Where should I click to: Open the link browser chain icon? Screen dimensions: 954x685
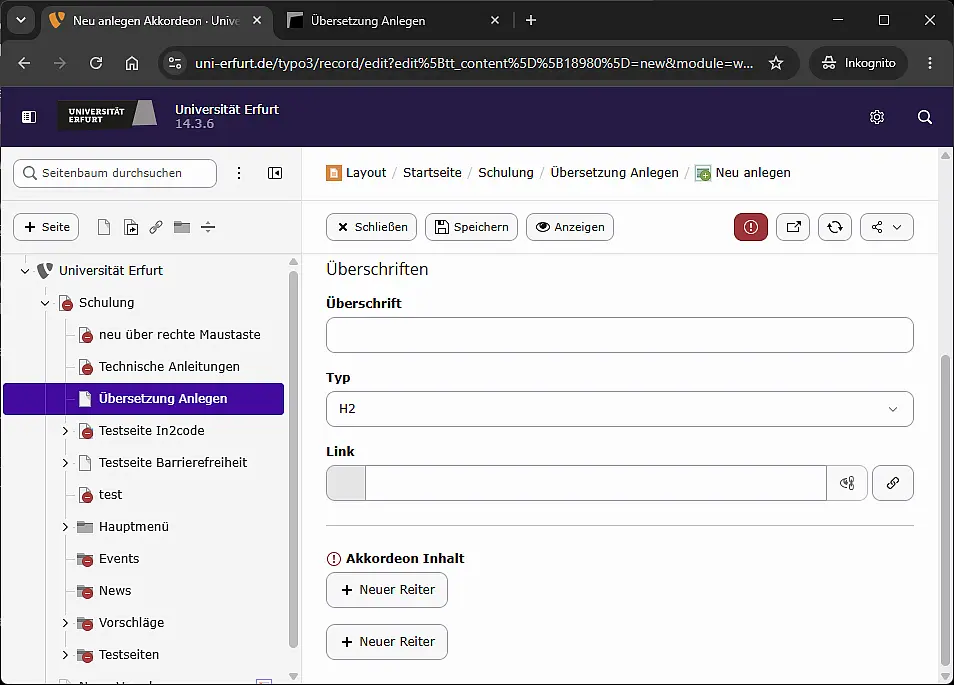tap(893, 483)
